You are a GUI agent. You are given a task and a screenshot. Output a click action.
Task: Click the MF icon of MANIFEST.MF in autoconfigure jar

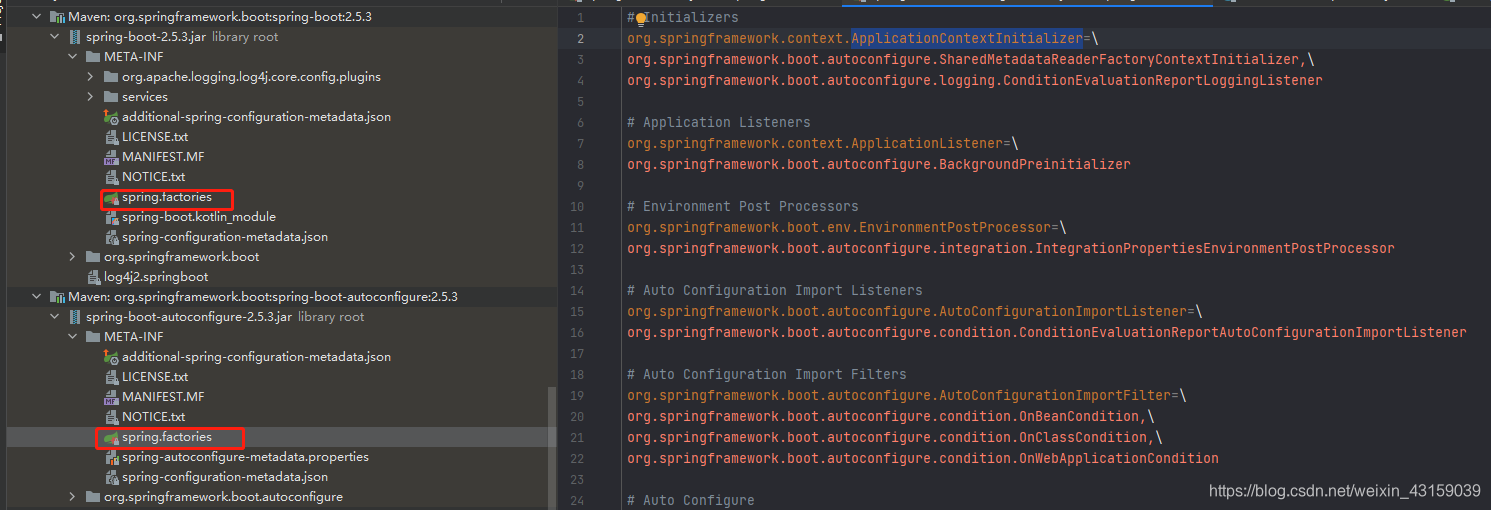tap(111, 397)
